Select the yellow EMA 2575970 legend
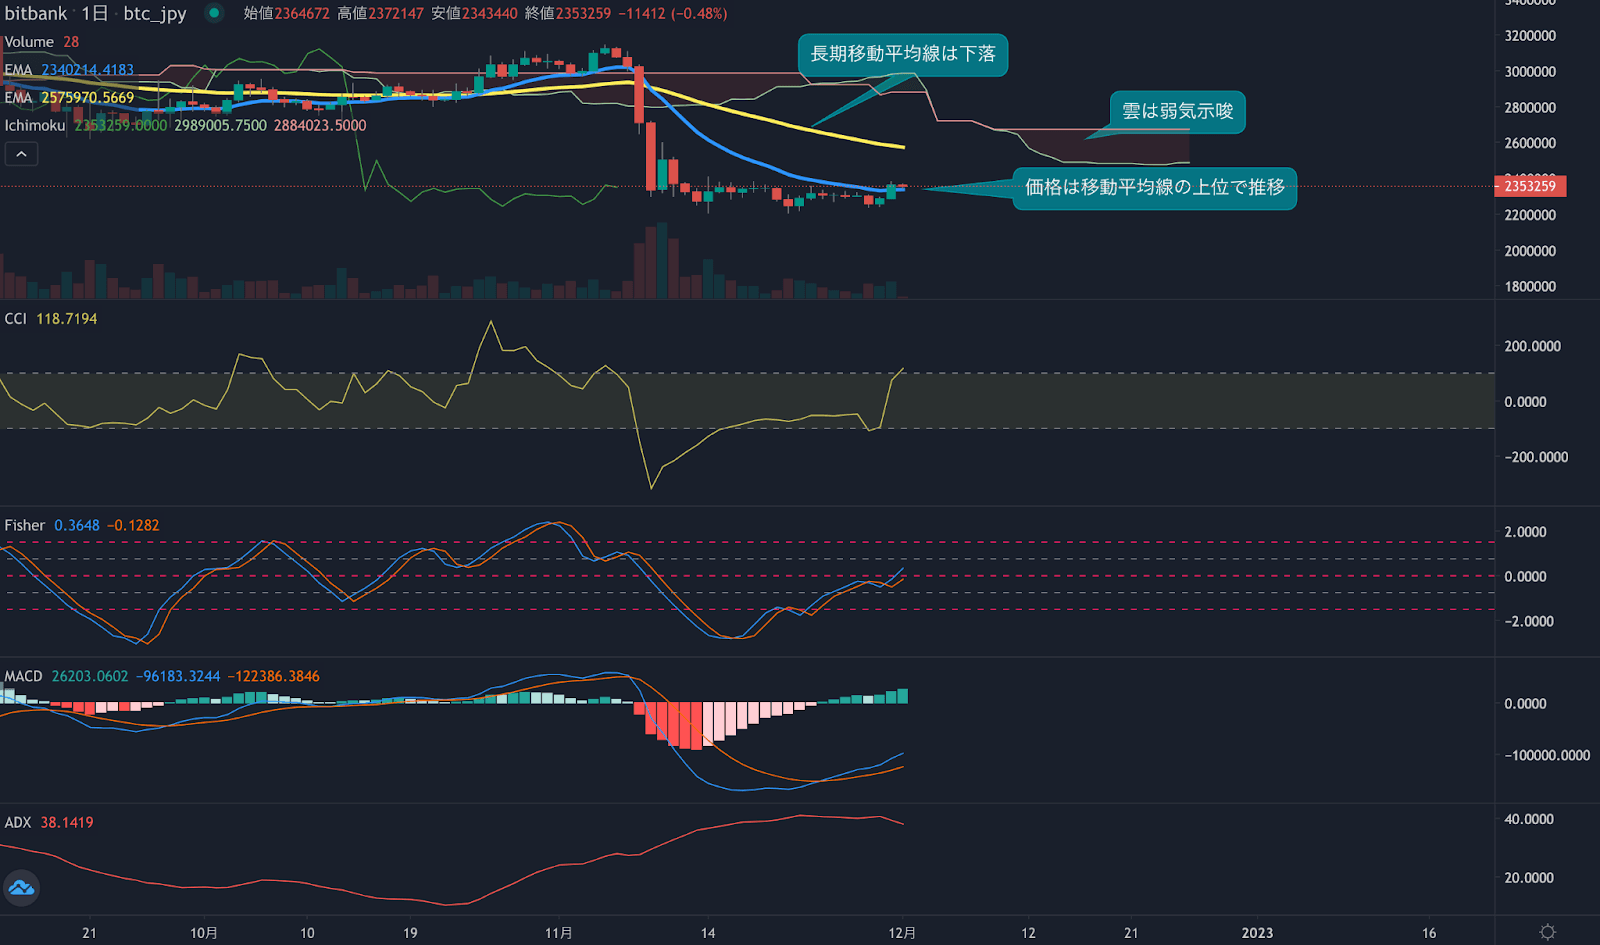This screenshot has width=1600, height=945. (69, 98)
